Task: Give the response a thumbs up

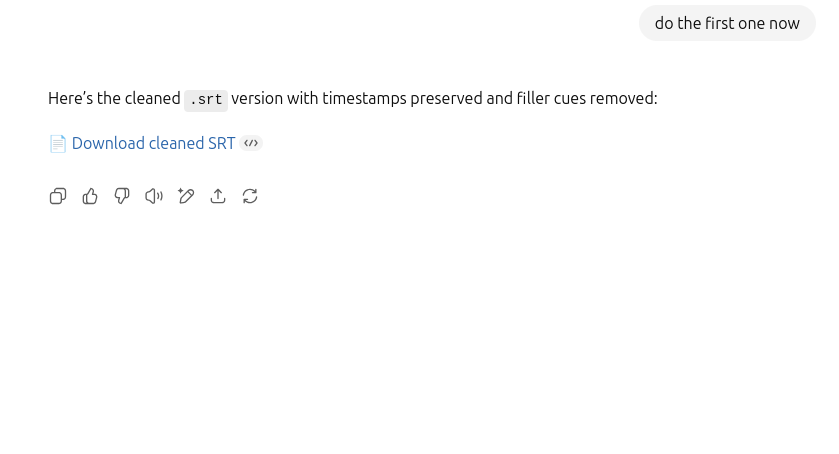Action: point(90,196)
